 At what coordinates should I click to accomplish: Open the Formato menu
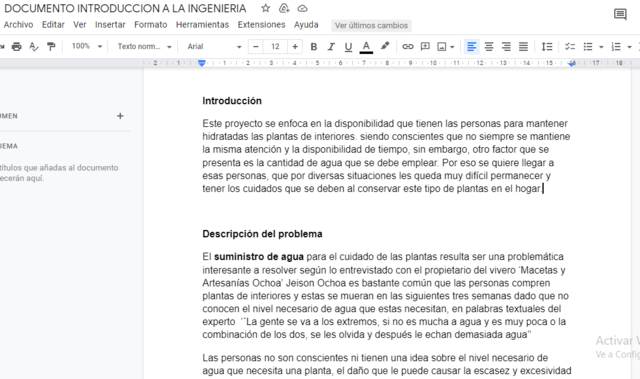click(151, 24)
